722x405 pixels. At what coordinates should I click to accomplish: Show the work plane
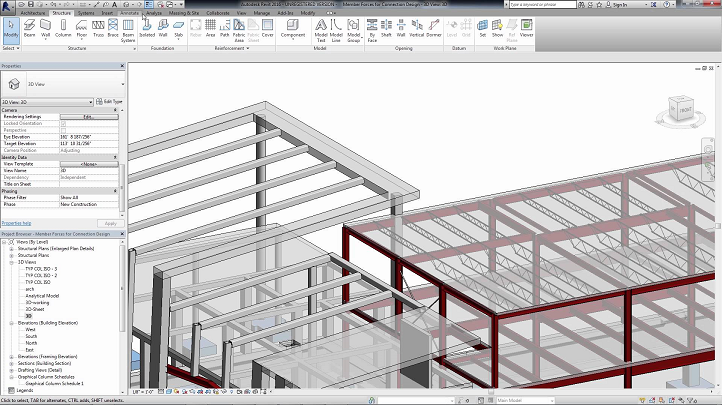[497, 29]
